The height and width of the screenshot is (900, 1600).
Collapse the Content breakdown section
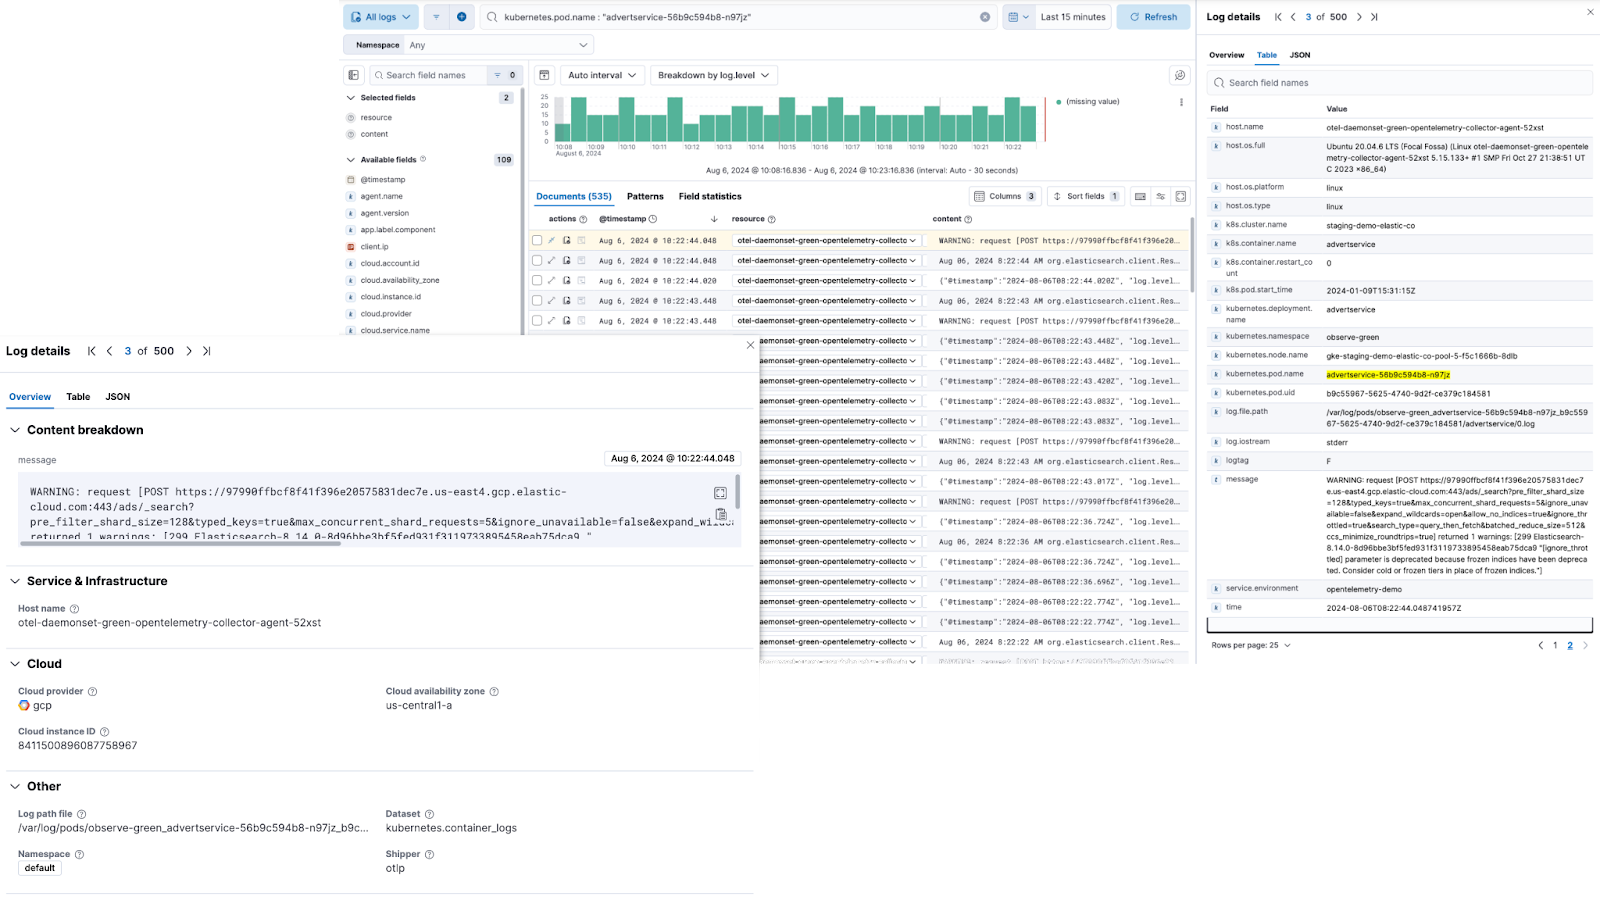coord(15,430)
